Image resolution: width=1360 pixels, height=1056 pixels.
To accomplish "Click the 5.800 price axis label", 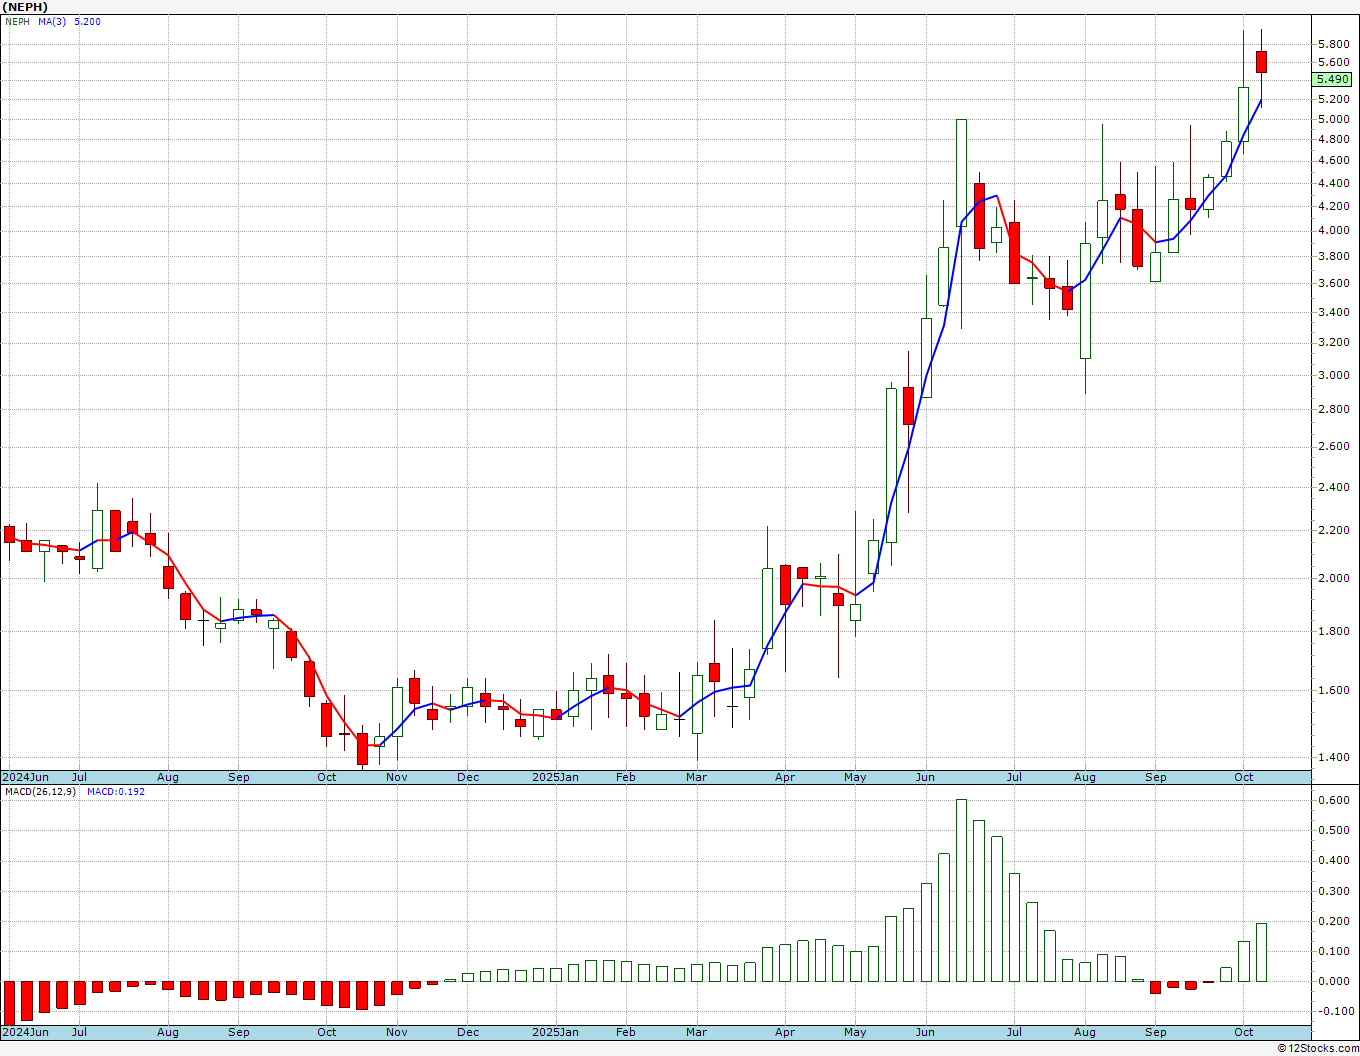I will pyautogui.click(x=1333, y=45).
